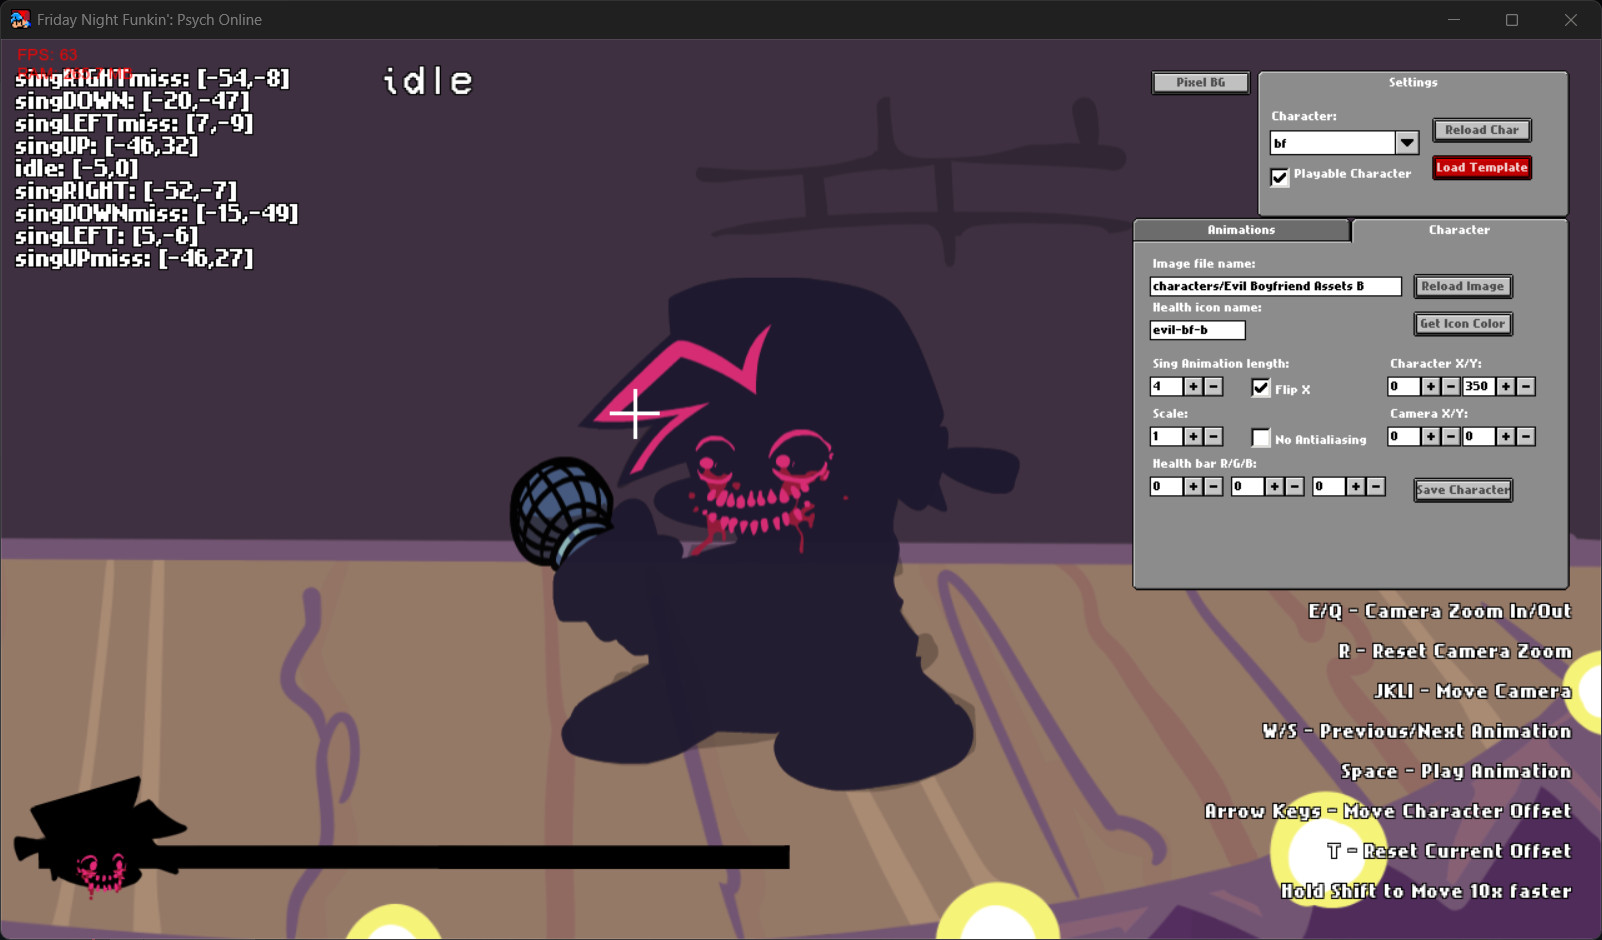Click the "singDOWN: [-20,-47]" offset text
1602x940 pixels.
132,101
